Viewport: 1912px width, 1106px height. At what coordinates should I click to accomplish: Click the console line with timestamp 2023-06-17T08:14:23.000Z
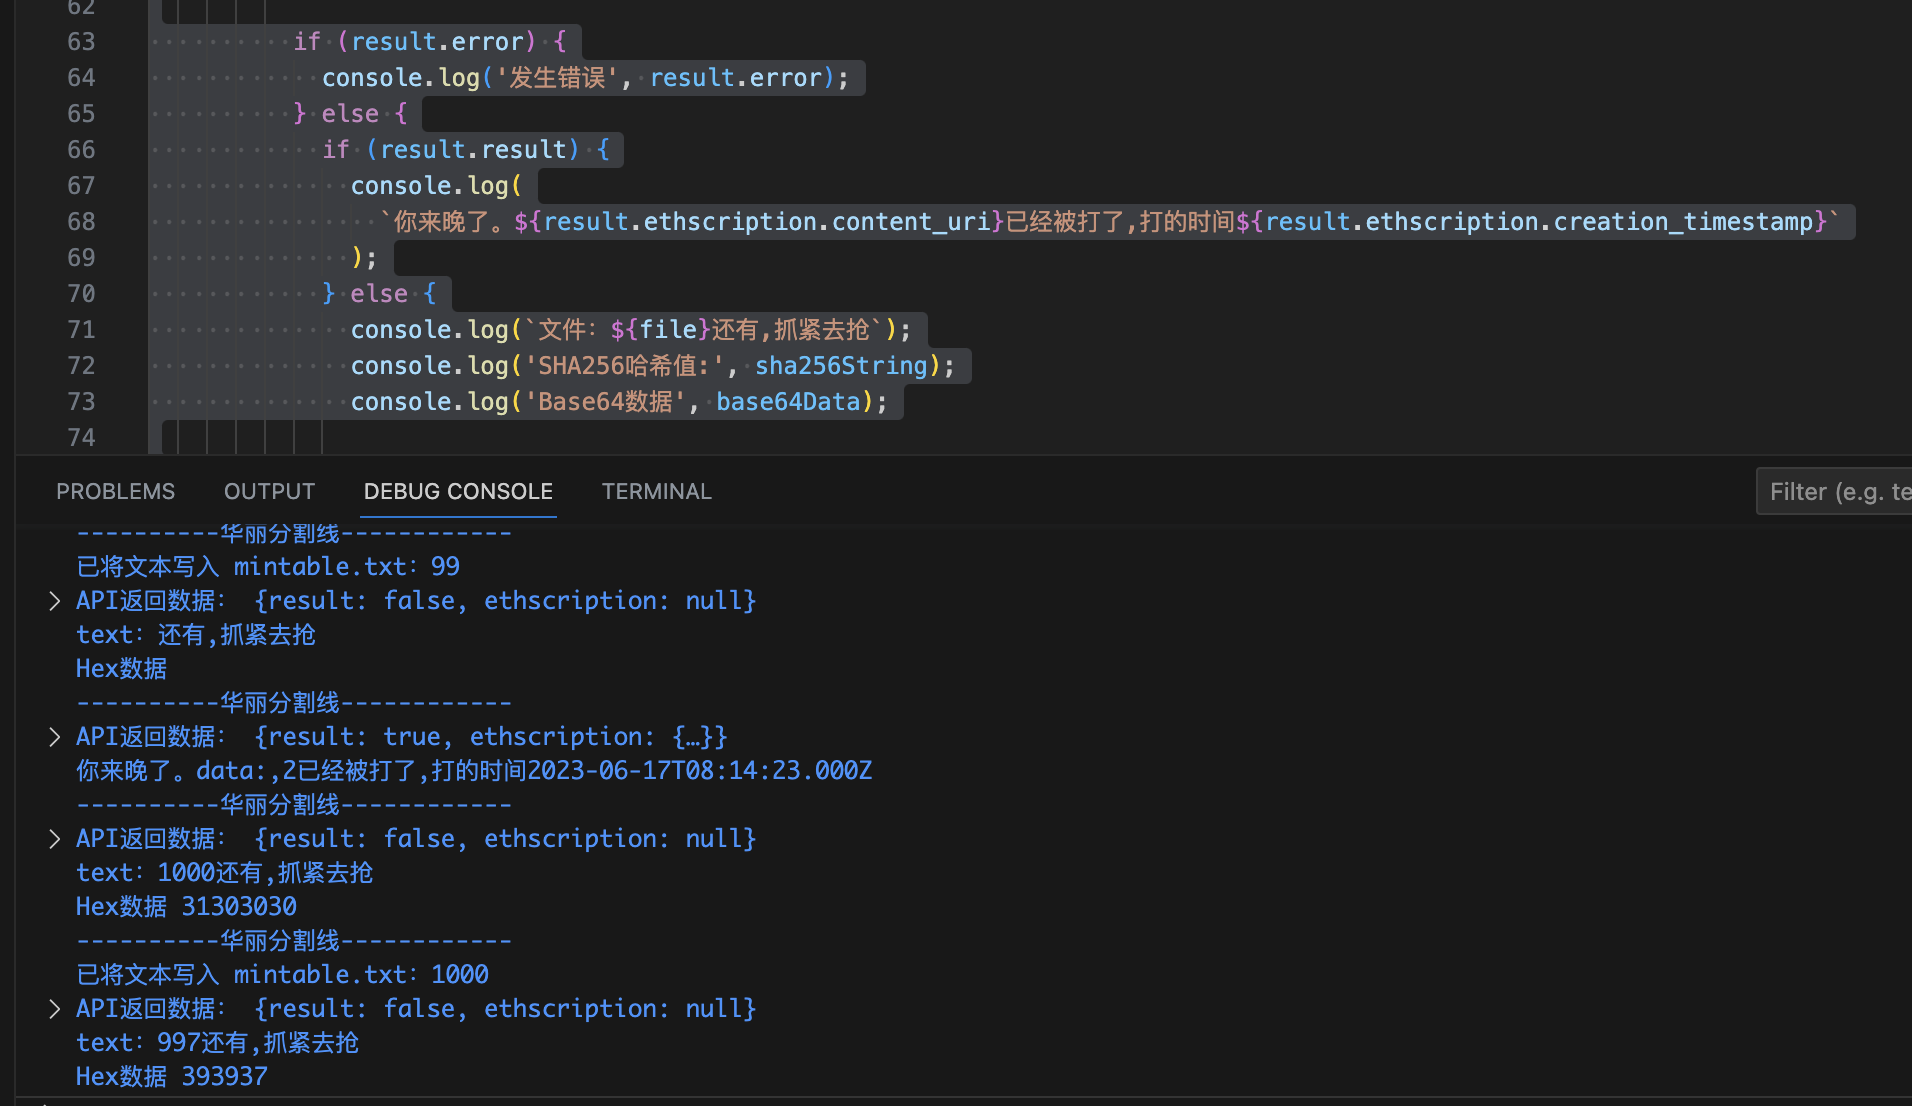click(474, 771)
